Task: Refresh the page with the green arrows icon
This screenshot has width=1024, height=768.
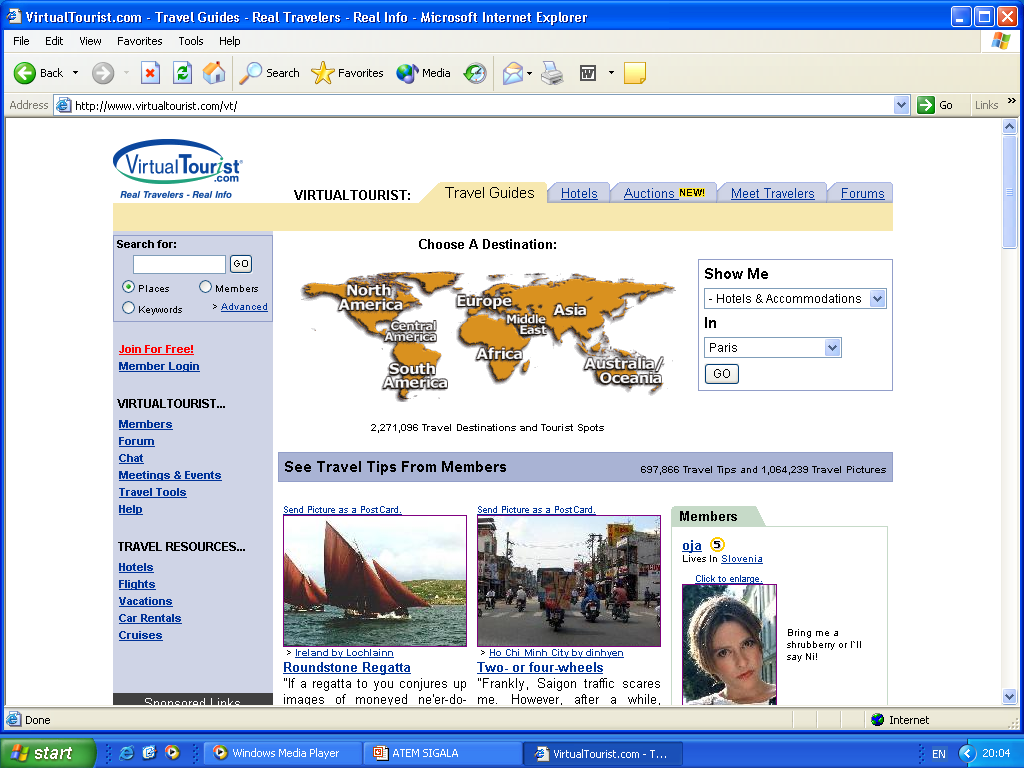Action: [x=182, y=73]
